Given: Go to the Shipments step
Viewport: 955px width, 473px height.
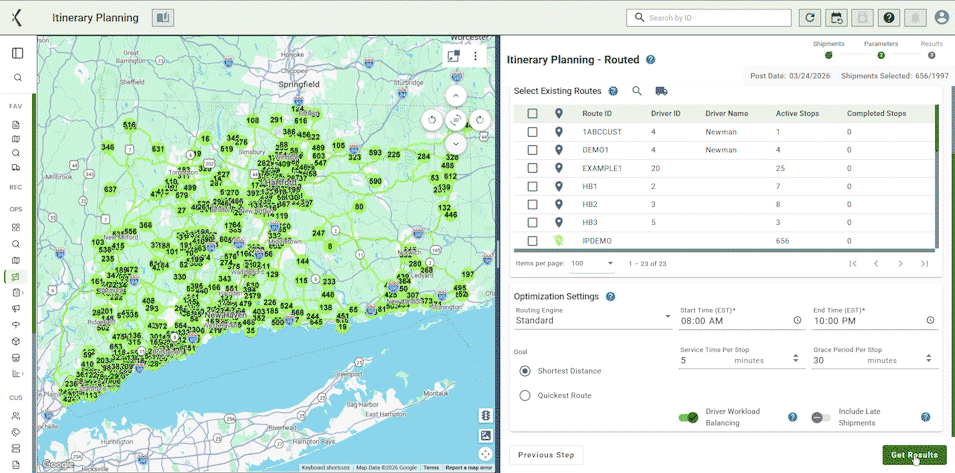Looking at the screenshot, I should 828,55.
